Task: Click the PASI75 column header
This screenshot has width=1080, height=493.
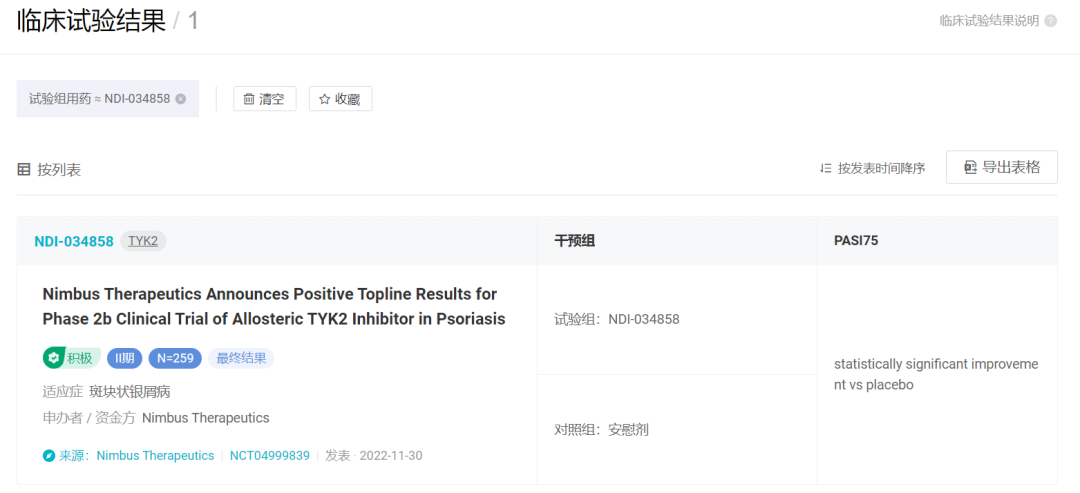Action: click(856, 241)
